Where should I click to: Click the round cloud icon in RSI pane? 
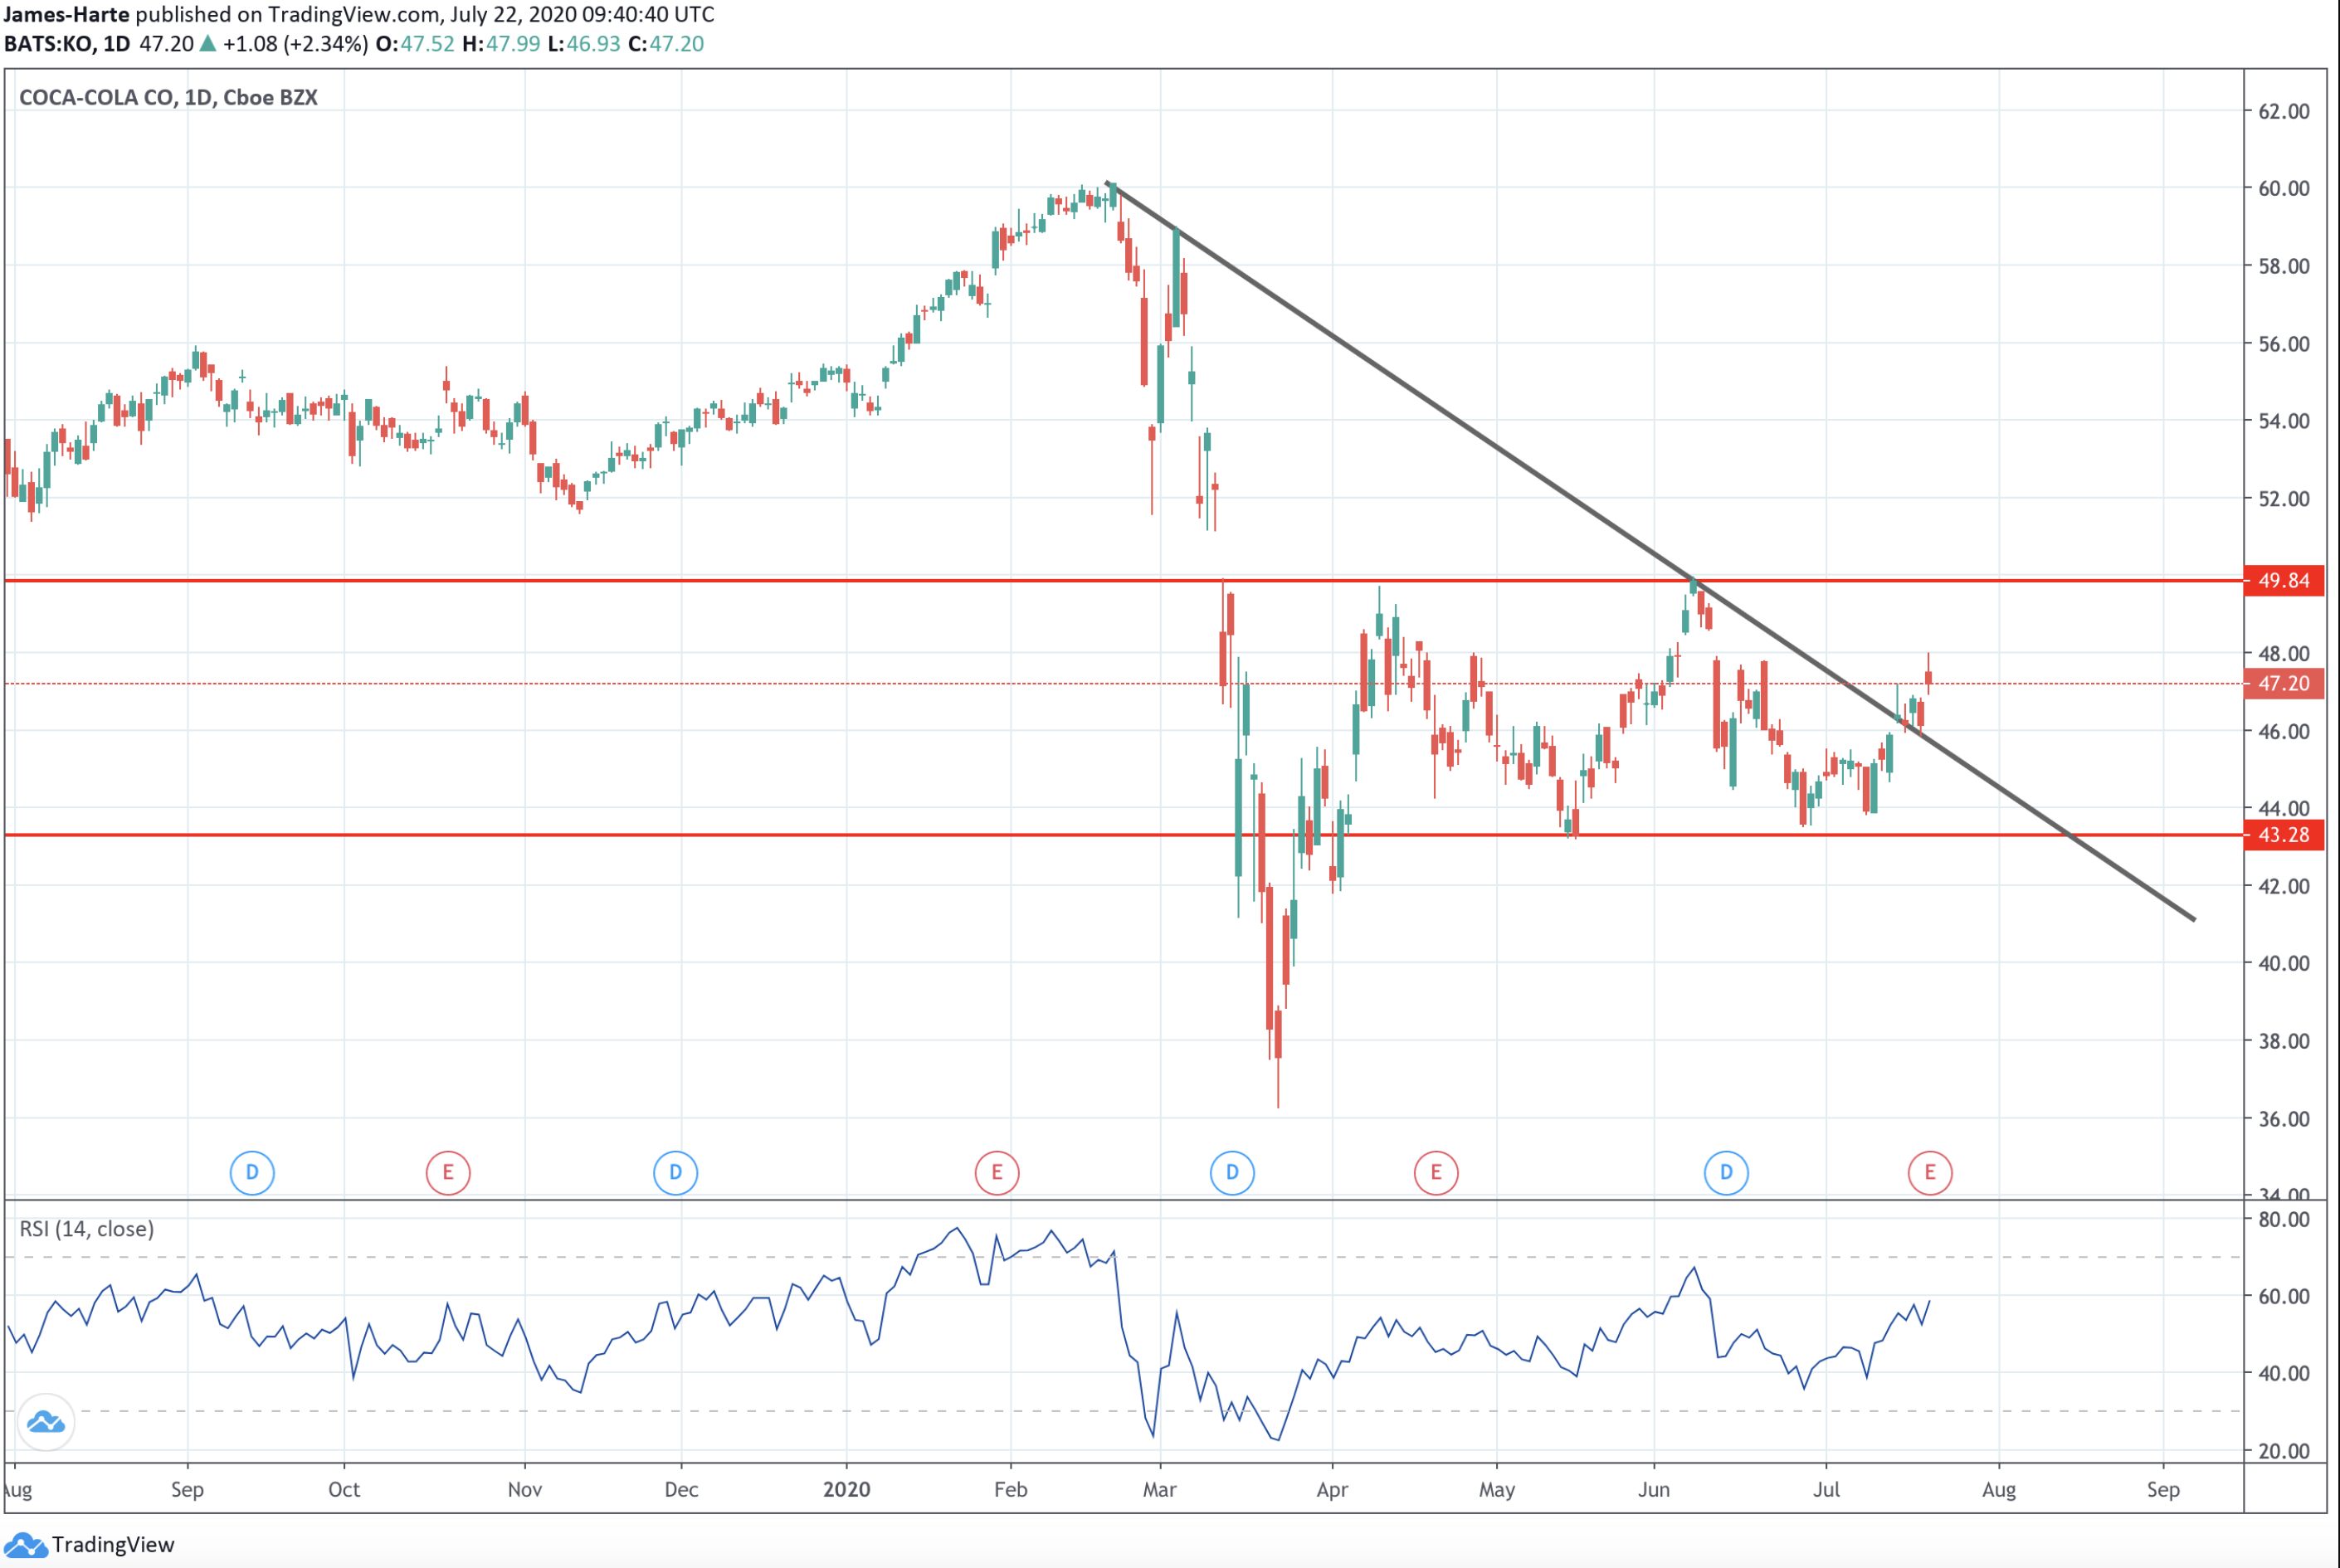(x=46, y=1421)
